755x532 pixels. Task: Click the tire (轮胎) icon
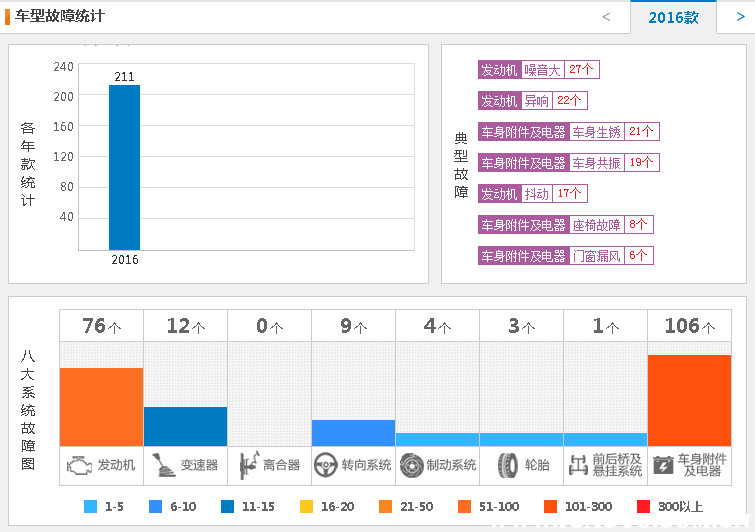point(508,465)
